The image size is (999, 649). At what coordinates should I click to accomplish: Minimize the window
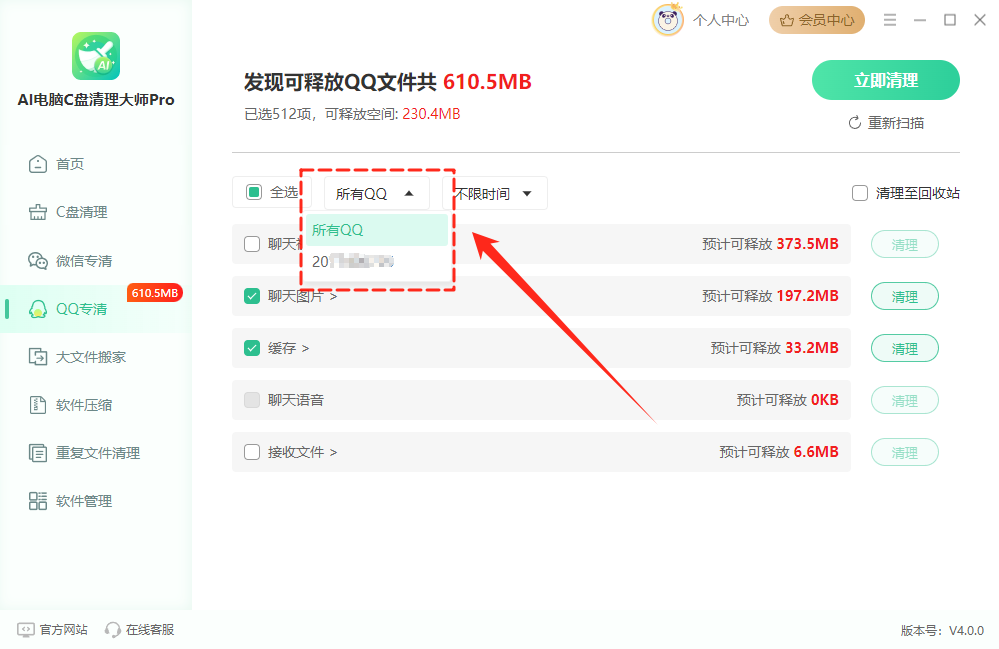point(920,20)
